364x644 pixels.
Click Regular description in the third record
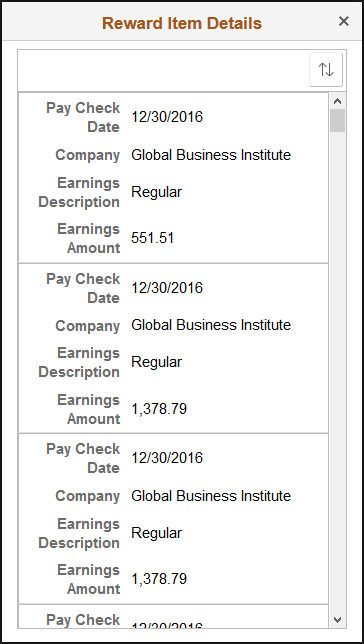click(156, 533)
